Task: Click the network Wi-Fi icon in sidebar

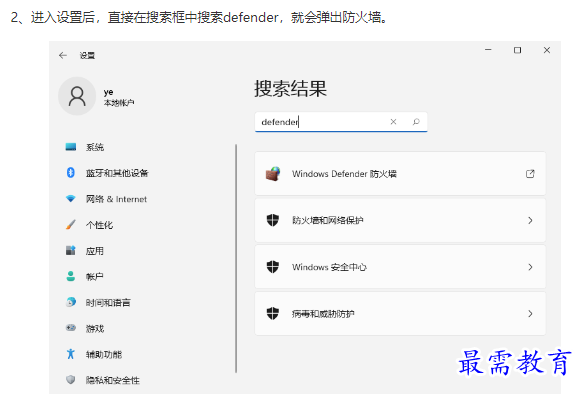Action: [x=71, y=199]
